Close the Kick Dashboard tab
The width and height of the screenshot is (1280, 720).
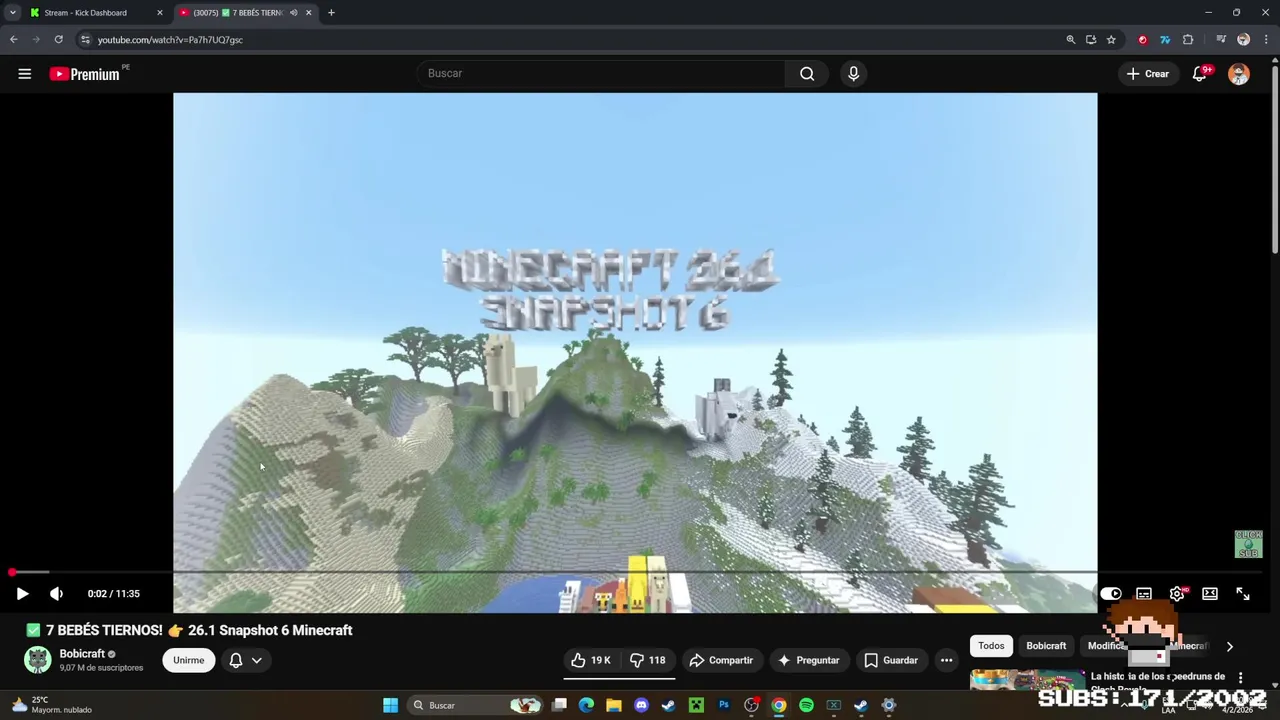[x=159, y=13]
